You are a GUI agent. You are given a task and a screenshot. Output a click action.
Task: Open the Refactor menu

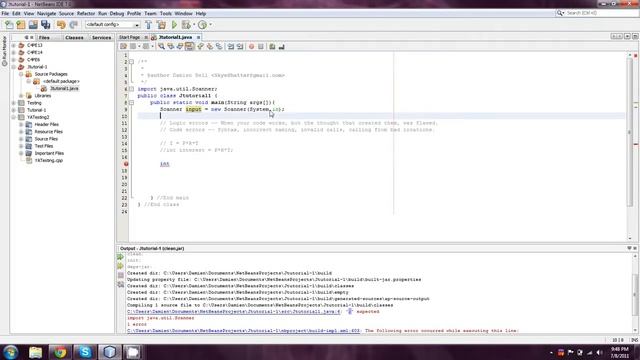click(86, 13)
